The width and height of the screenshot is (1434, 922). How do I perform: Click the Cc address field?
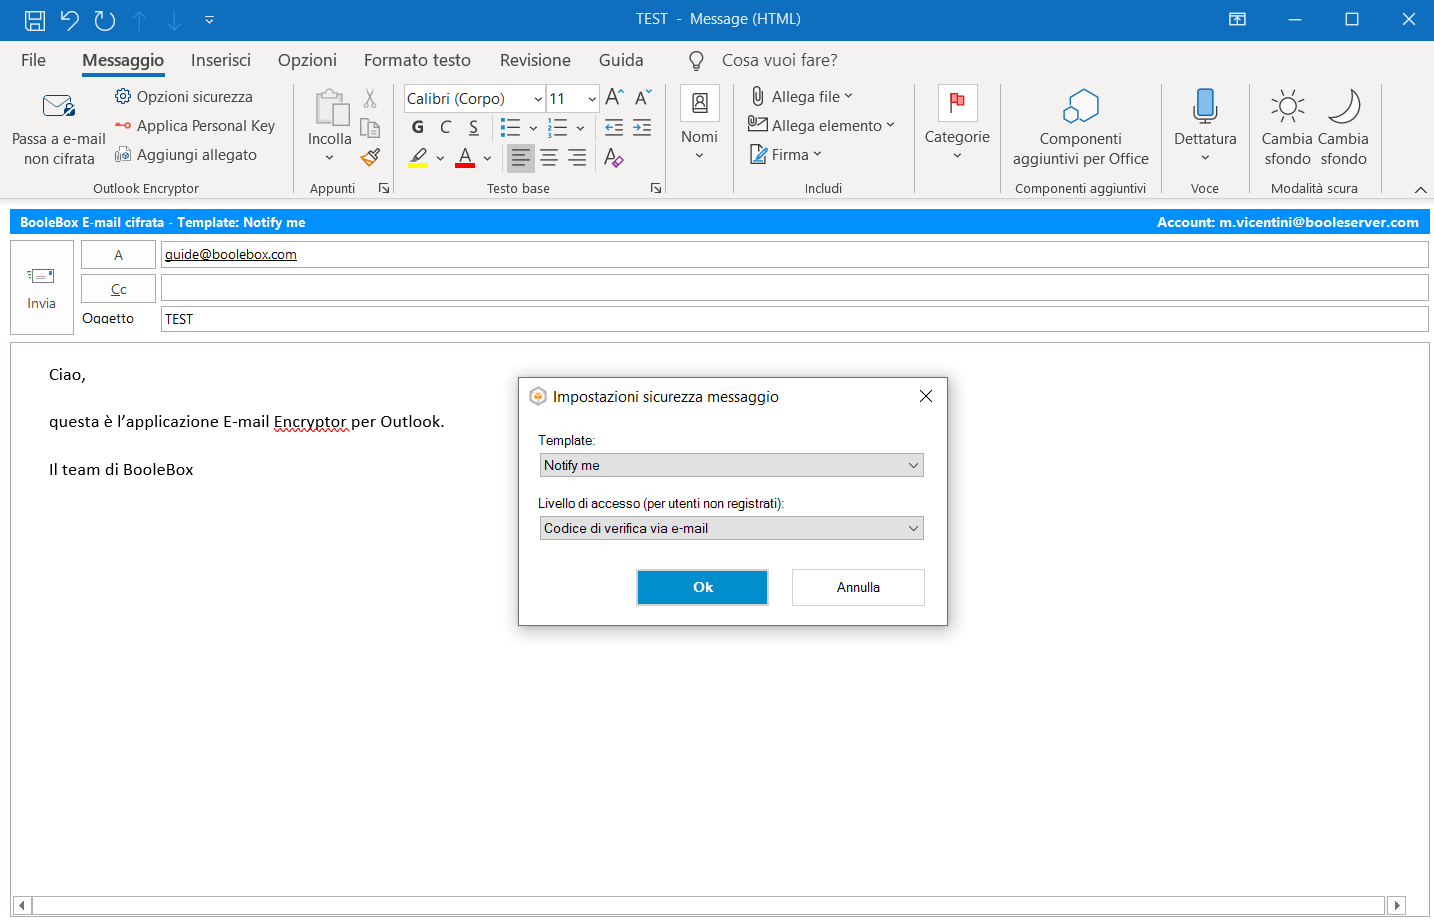pos(794,288)
